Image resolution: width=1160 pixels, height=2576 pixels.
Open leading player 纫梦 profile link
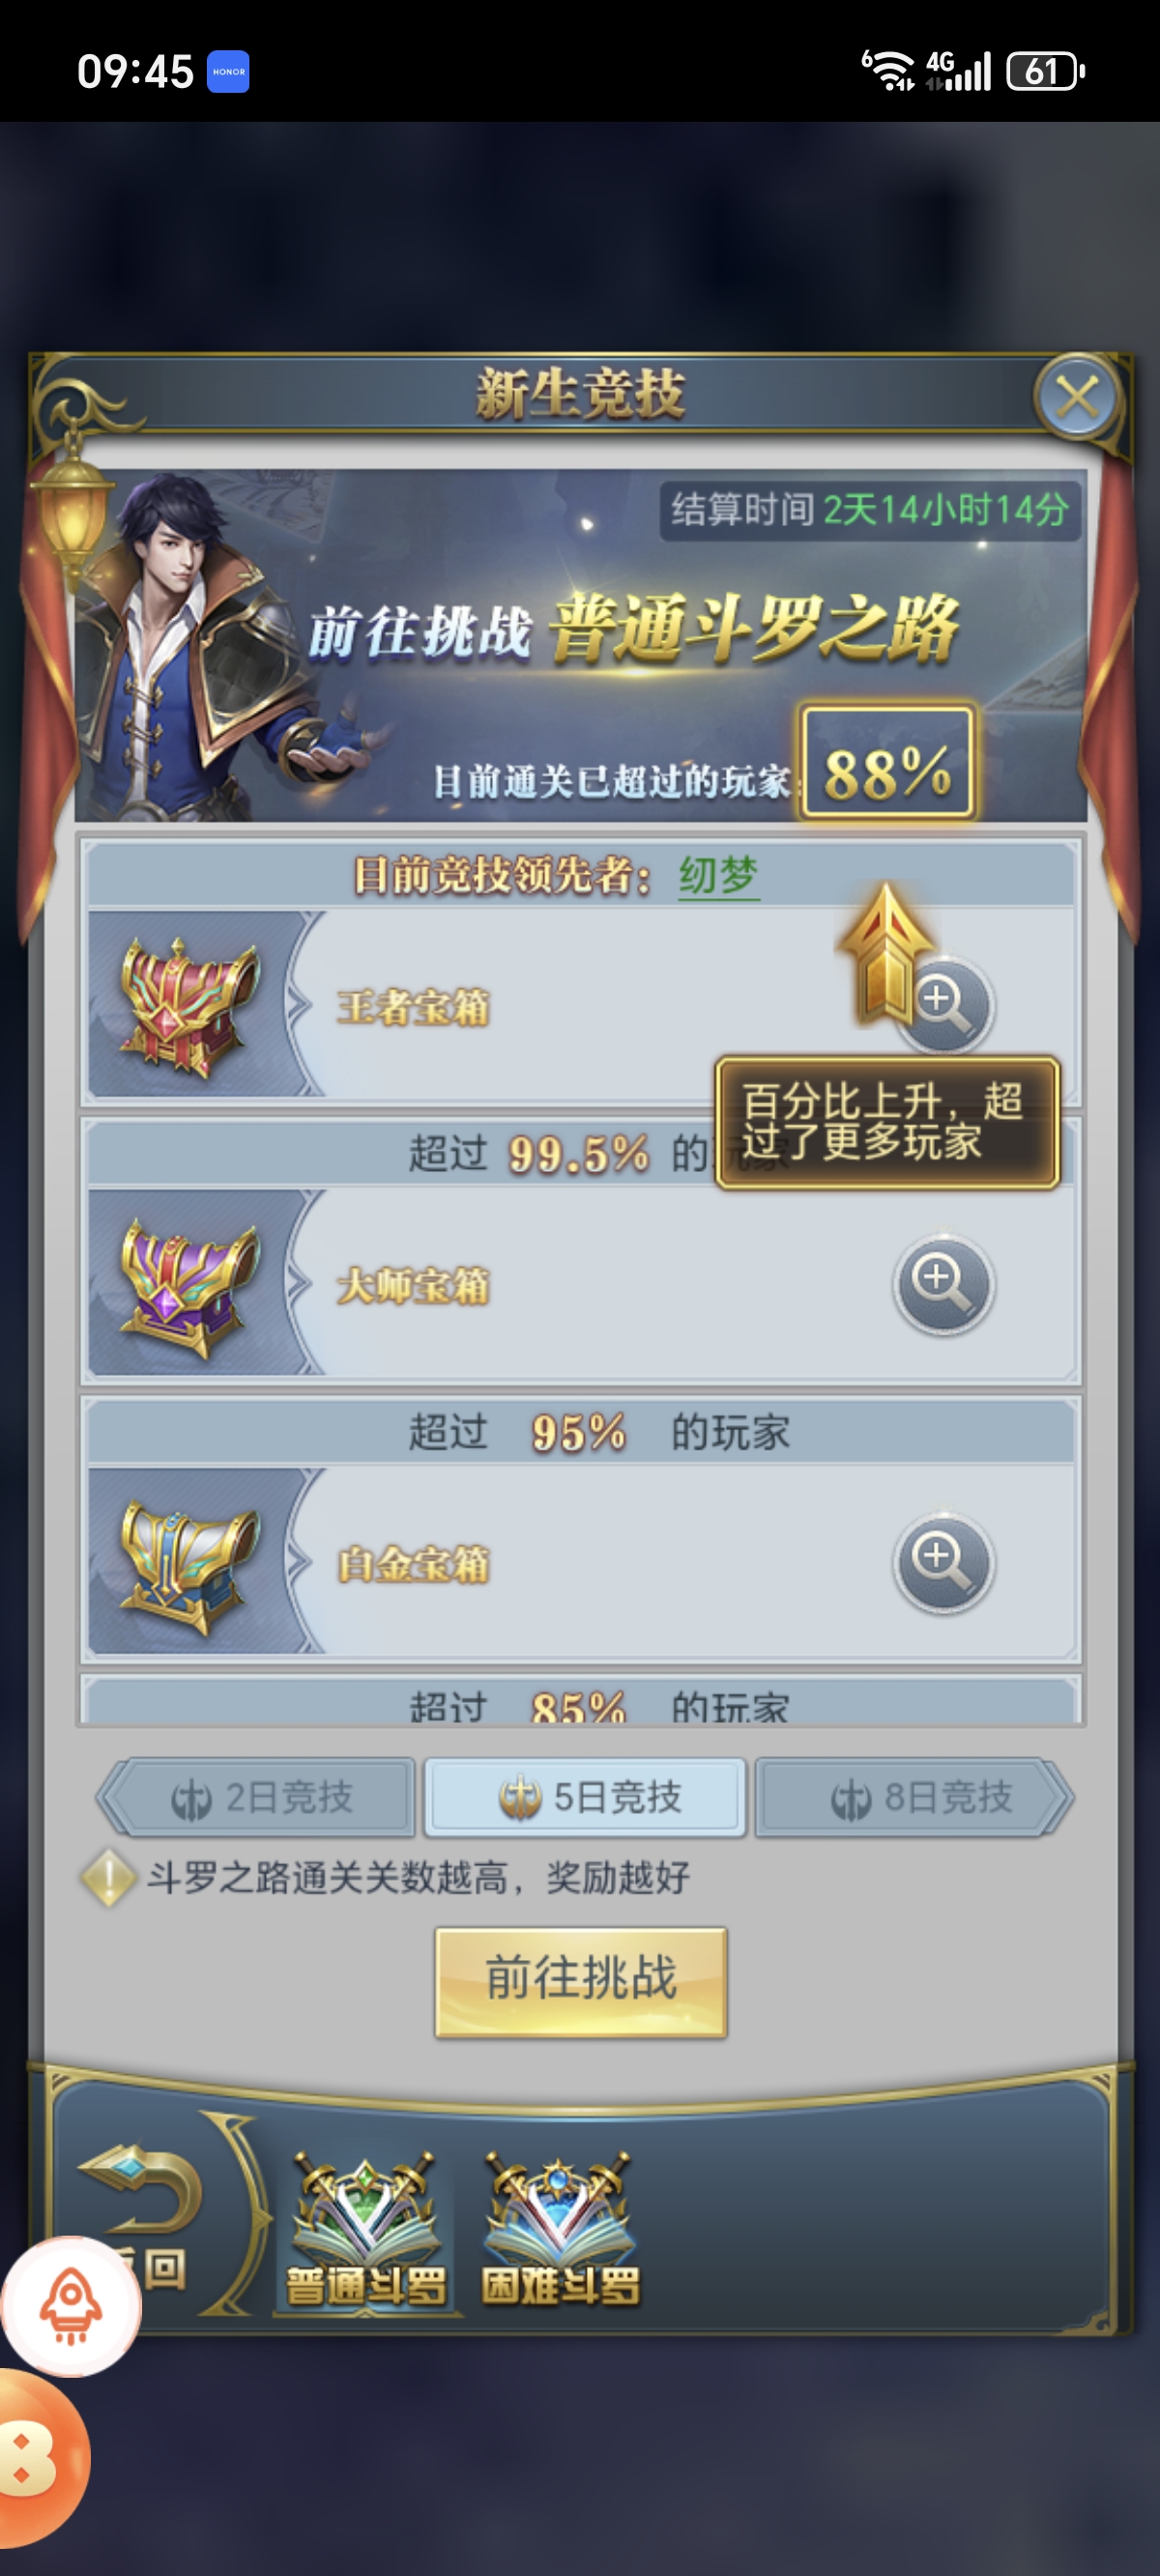[719, 876]
